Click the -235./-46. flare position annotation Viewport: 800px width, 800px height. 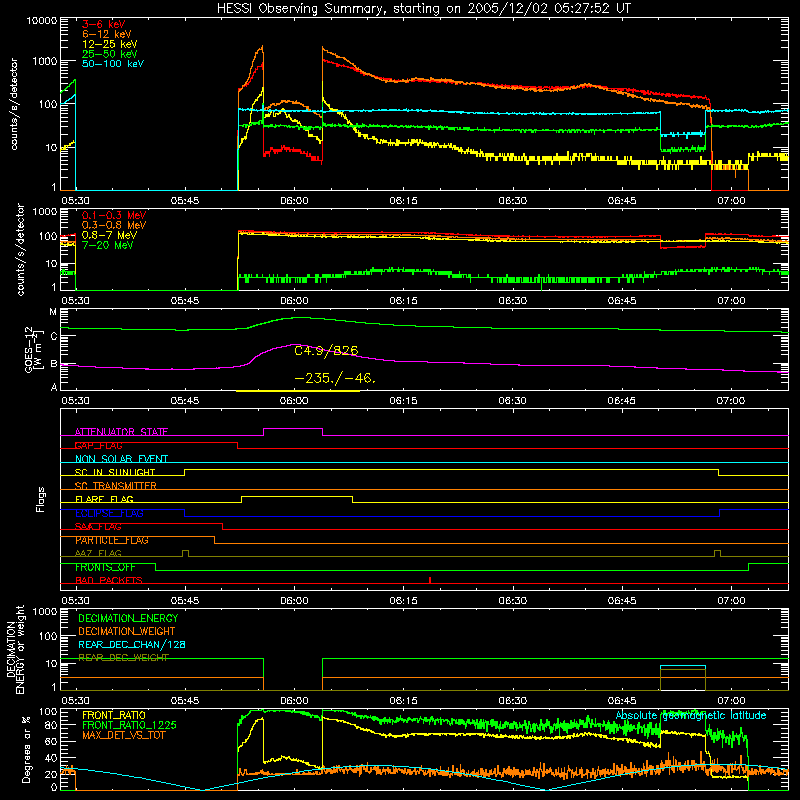[x=335, y=379]
